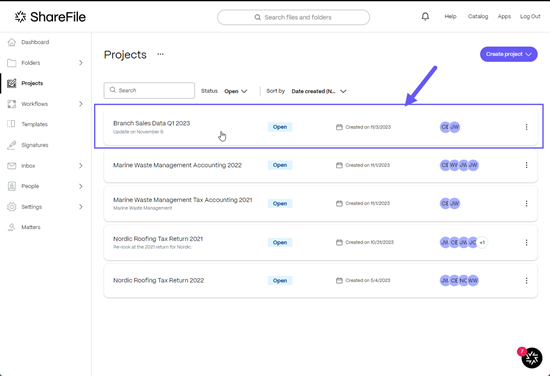Expand the Folders sidebar chevron
The width and height of the screenshot is (550, 376).
click(x=81, y=63)
